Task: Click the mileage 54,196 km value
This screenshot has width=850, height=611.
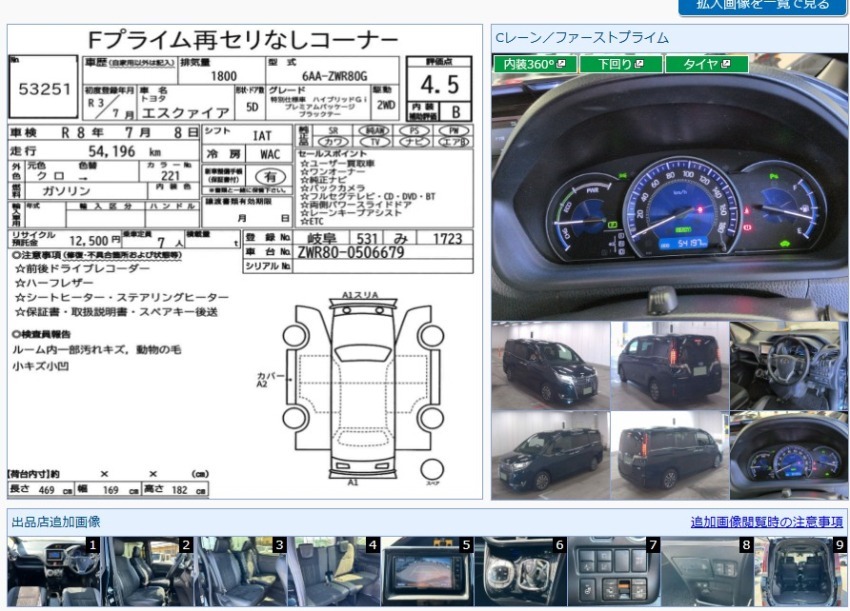Action: [125, 152]
